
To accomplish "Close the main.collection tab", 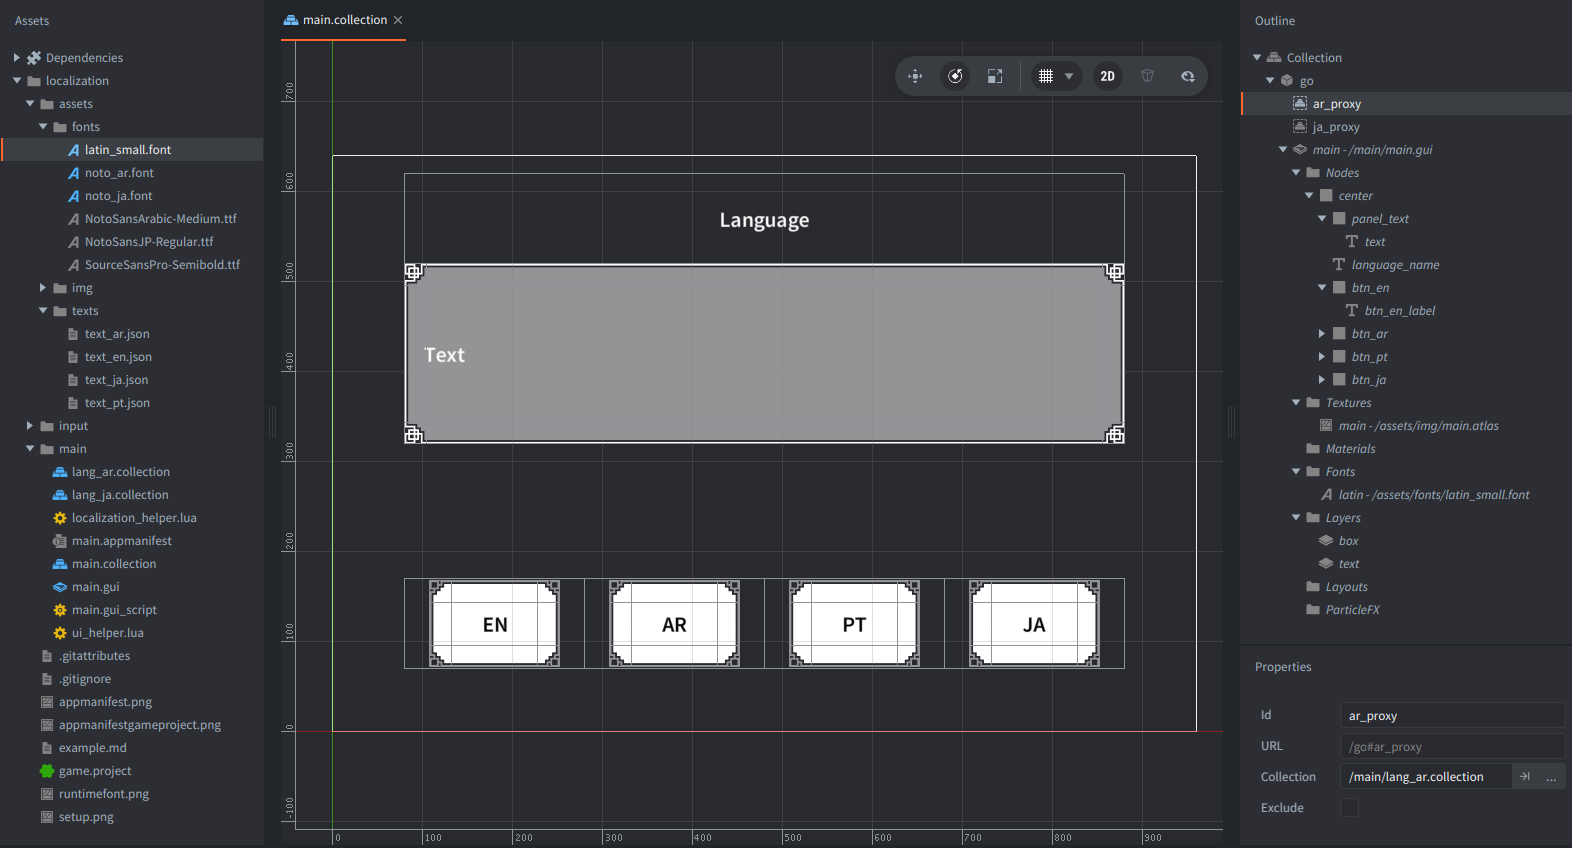I will (398, 20).
